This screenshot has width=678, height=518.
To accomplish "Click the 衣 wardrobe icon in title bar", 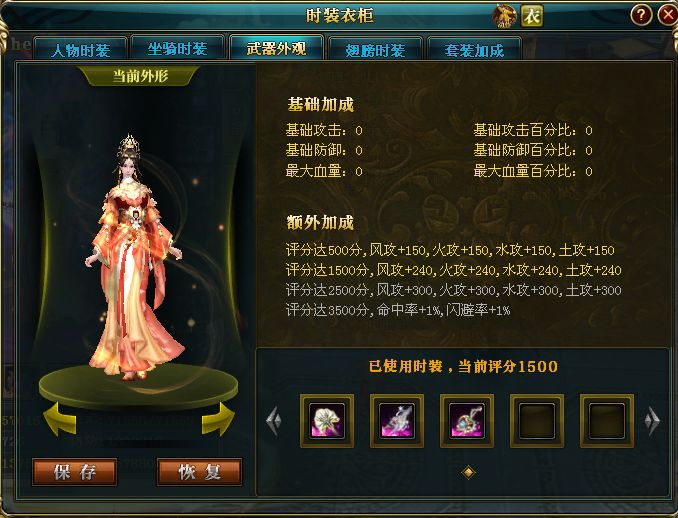I will 532,16.
